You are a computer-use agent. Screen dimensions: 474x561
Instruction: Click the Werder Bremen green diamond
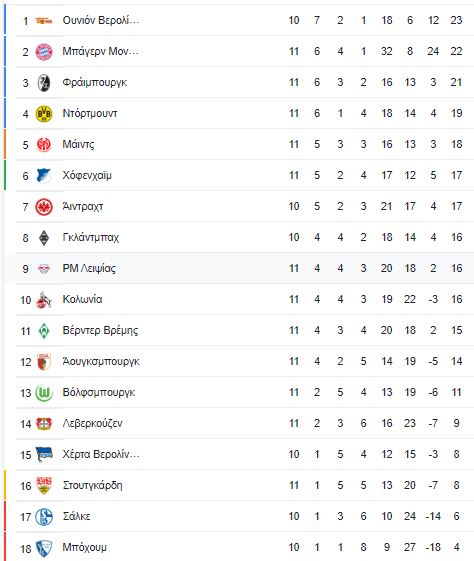point(44,331)
